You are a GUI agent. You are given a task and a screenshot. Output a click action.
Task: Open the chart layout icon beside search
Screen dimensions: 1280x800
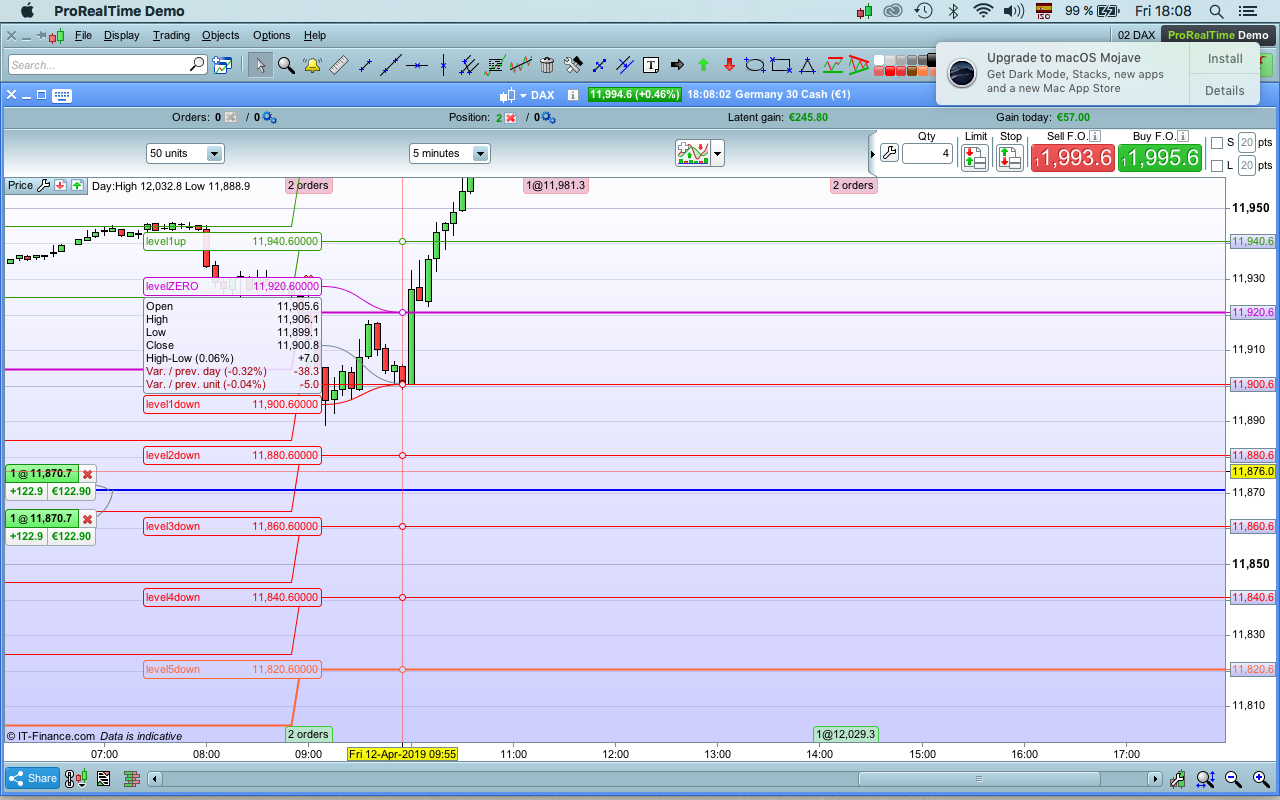click(222, 65)
